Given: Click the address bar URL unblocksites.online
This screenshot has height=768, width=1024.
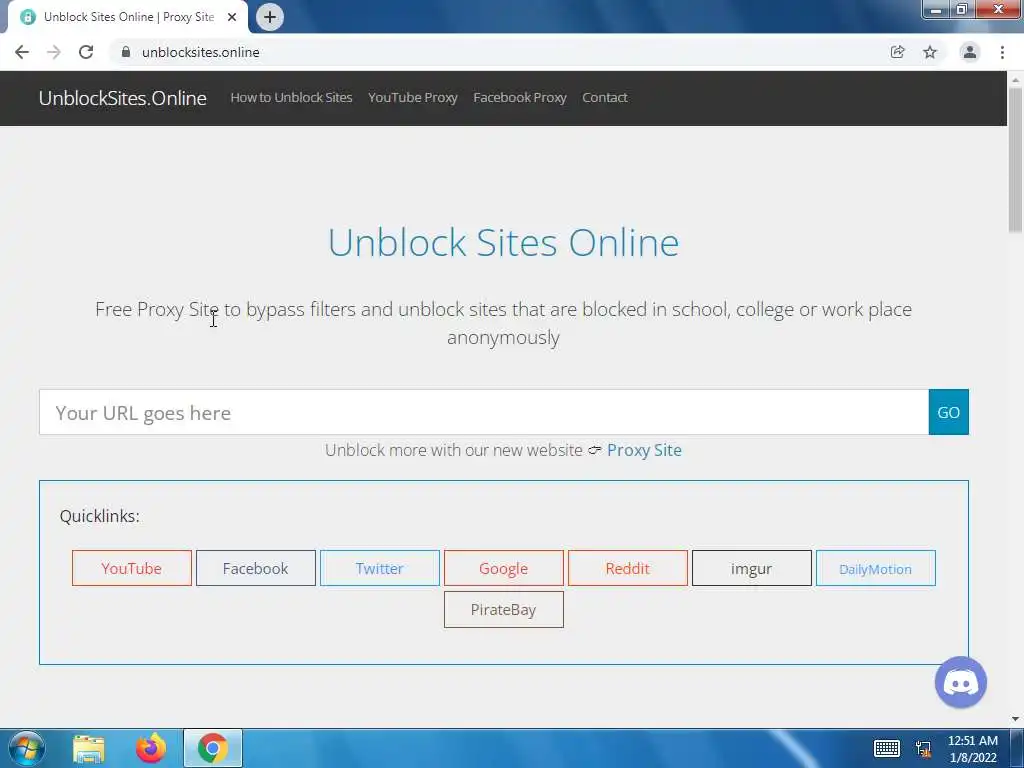Looking at the screenshot, I should click(x=200, y=52).
